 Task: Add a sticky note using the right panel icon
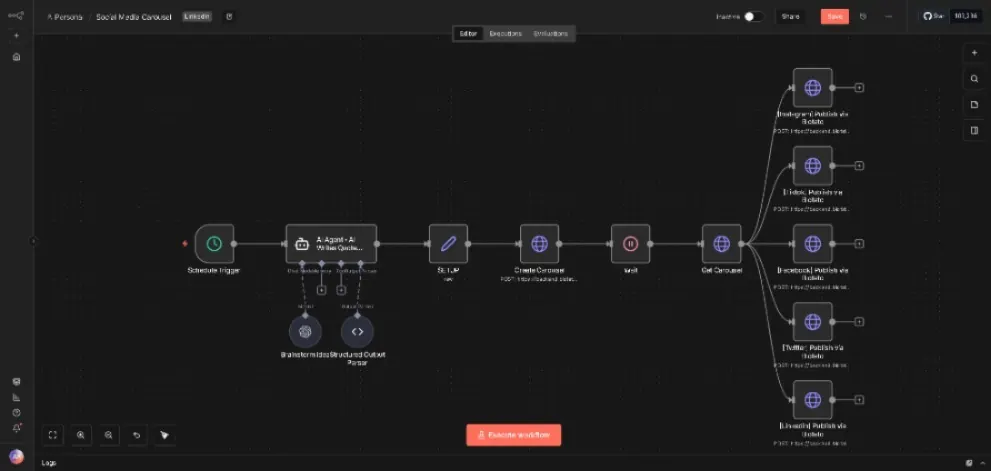click(x=974, y=105)
